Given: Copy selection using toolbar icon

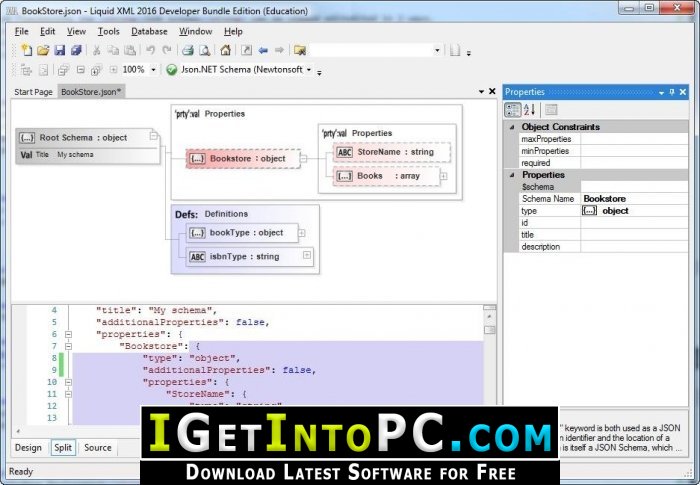Looking at the screenshot, I should 113,50.
